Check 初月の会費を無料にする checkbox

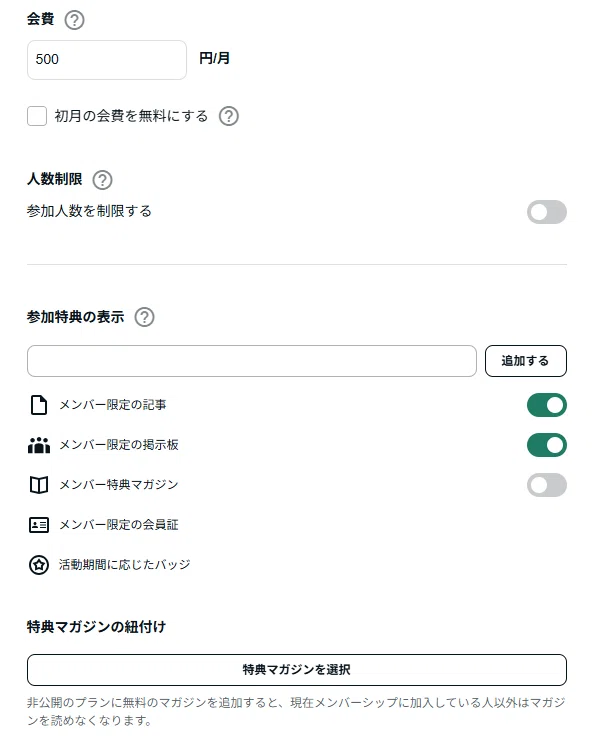click(x=37, y=116)
